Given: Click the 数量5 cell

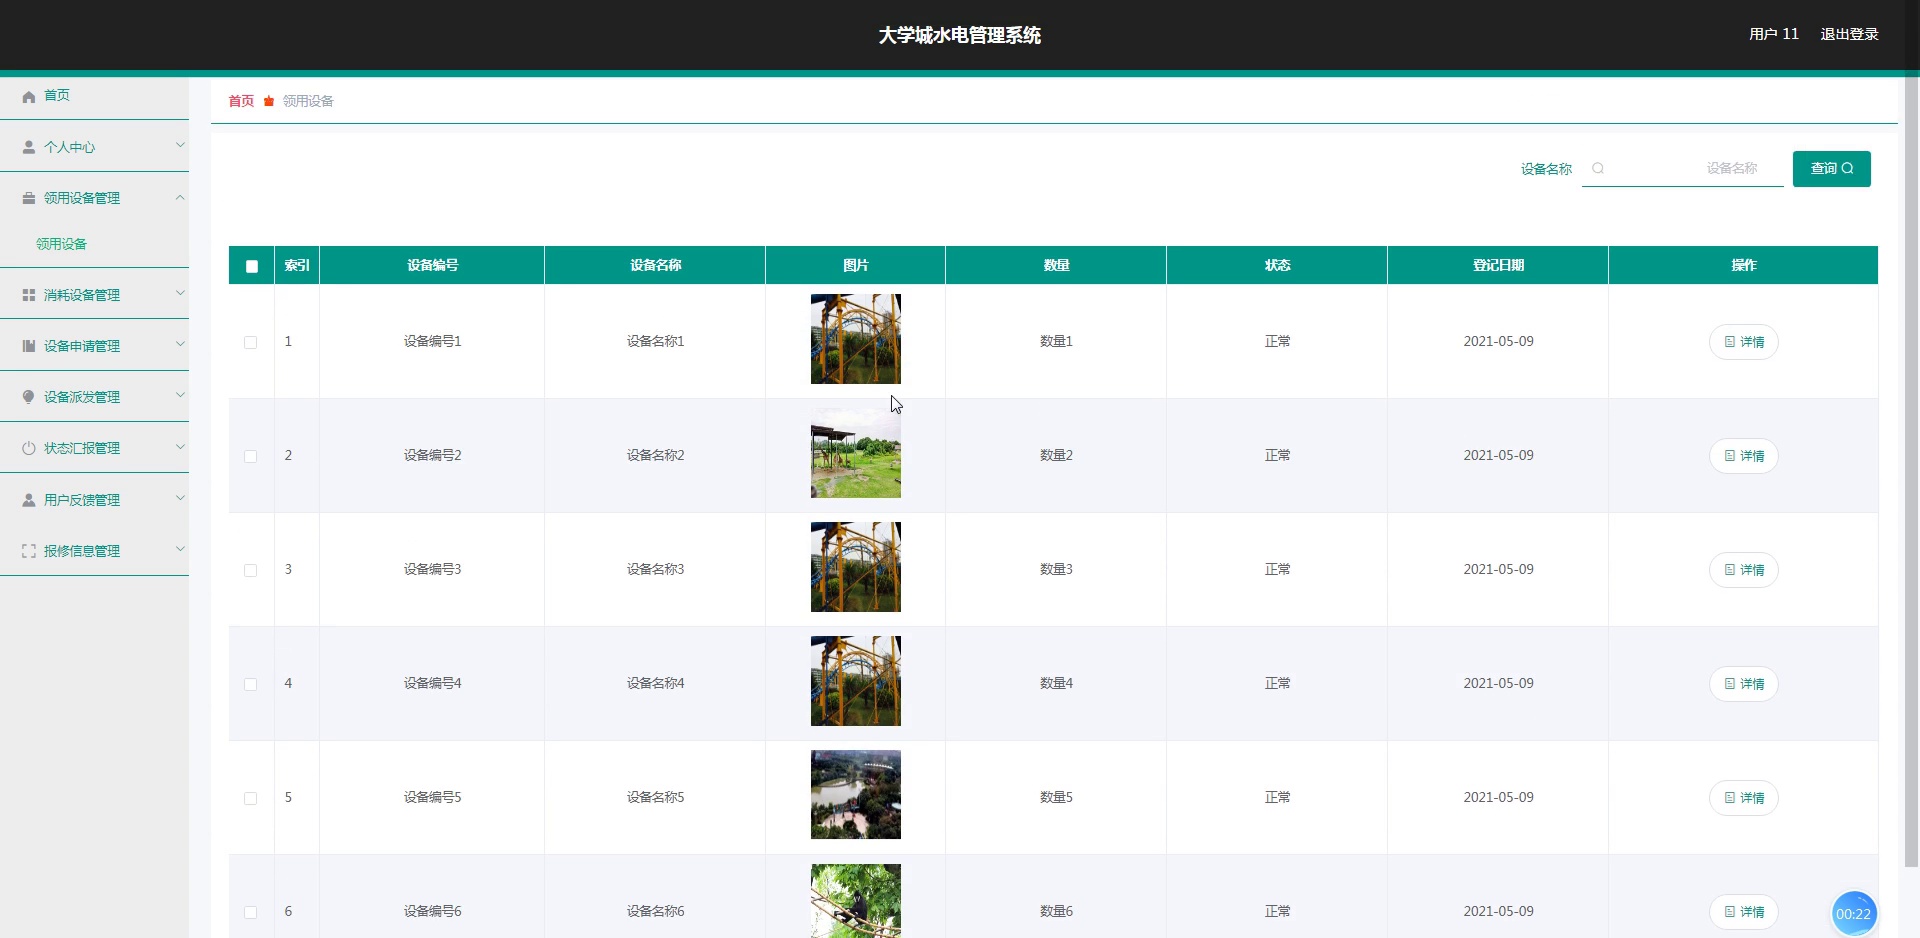Looking at the screenshot, I should (x=1056, y=797).
